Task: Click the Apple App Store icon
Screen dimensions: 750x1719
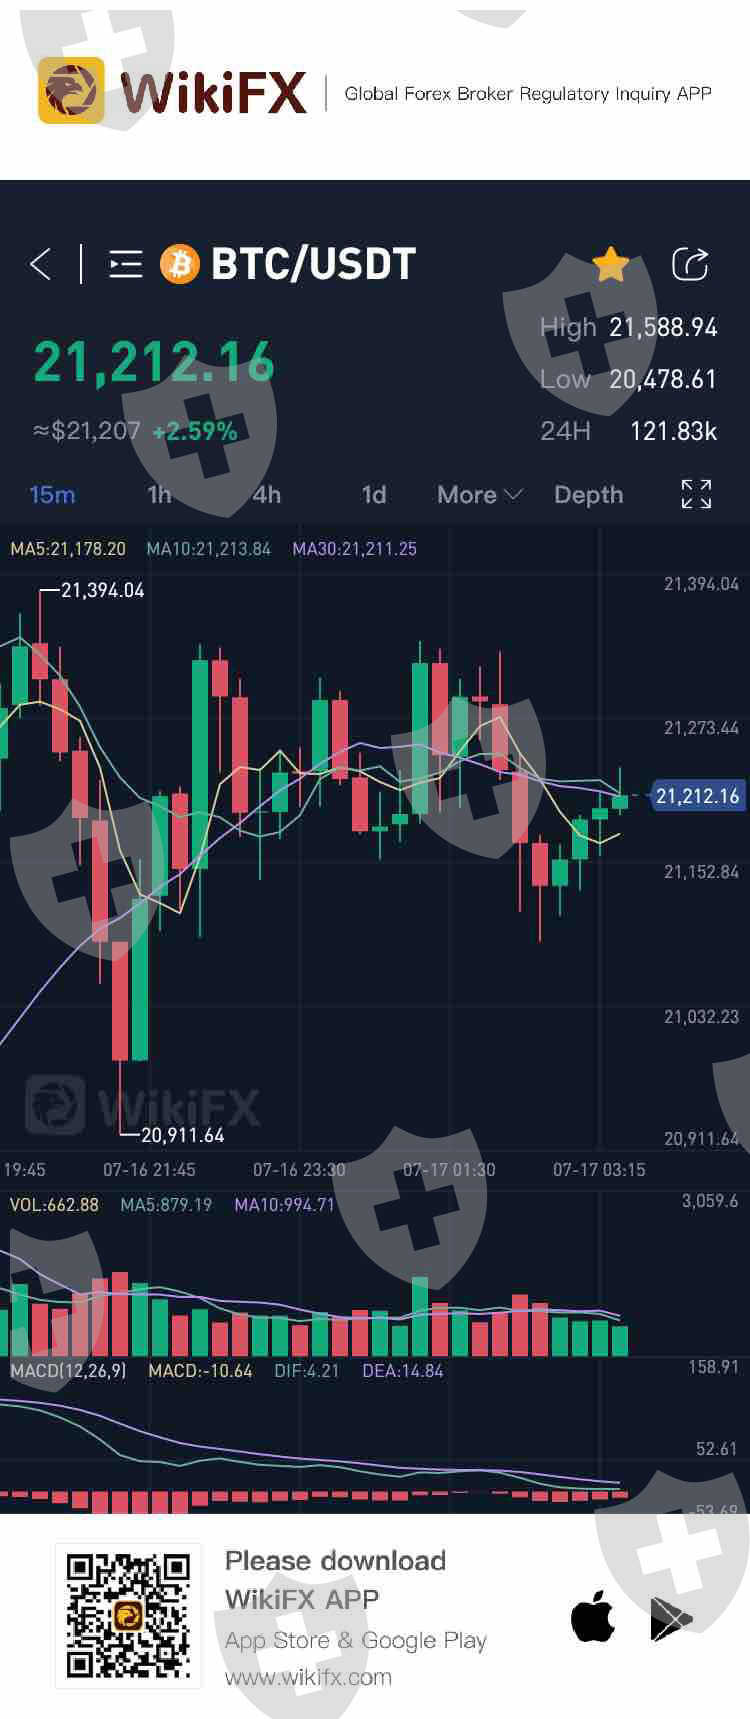Action: click(x=593, y=1617)
